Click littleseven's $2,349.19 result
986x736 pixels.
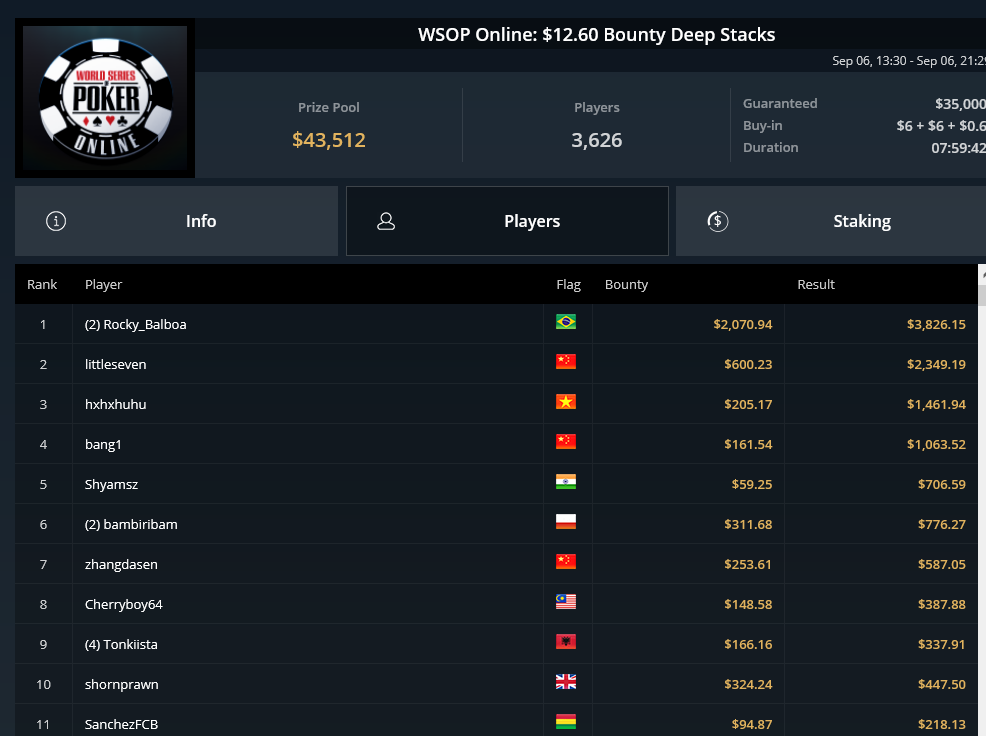936,364
